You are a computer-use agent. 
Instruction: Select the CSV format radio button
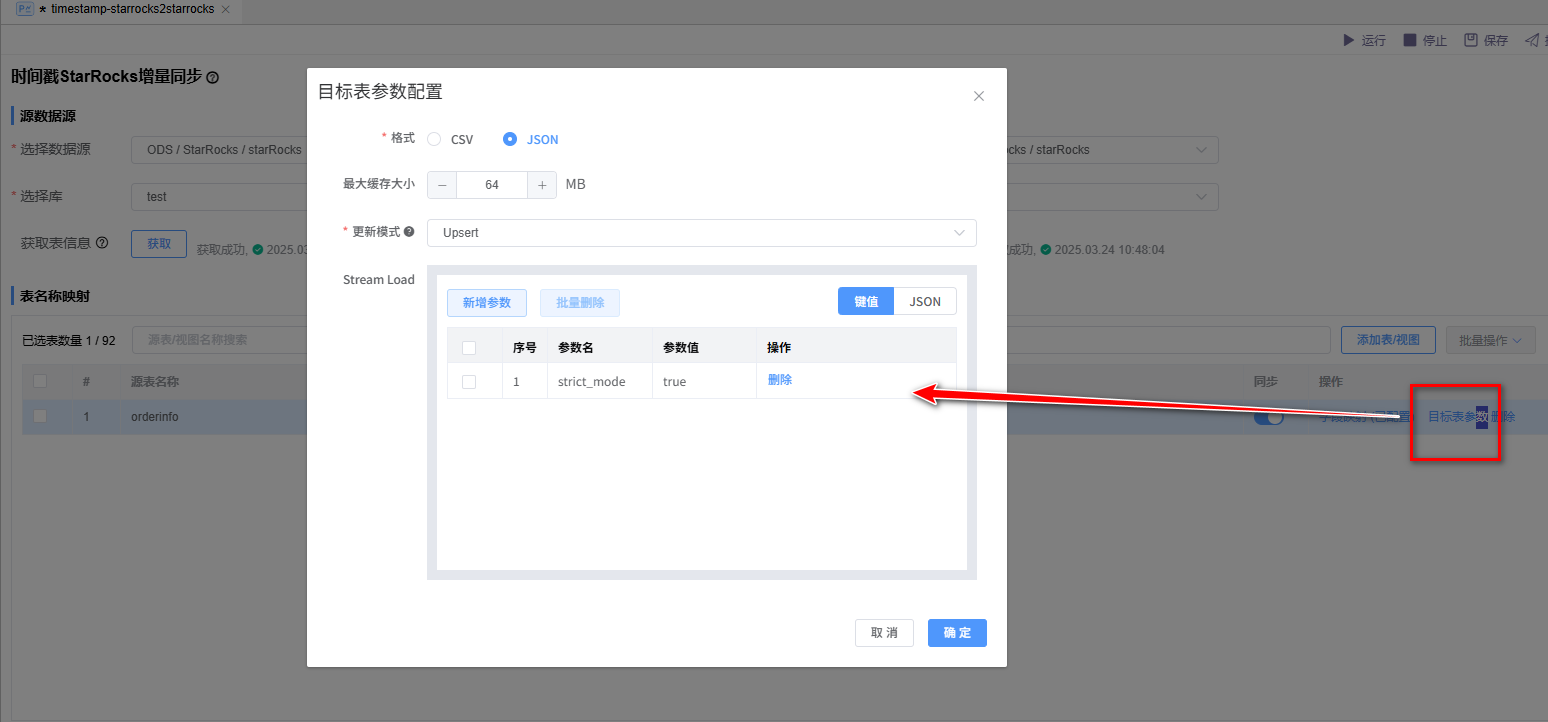click(434, 139)
